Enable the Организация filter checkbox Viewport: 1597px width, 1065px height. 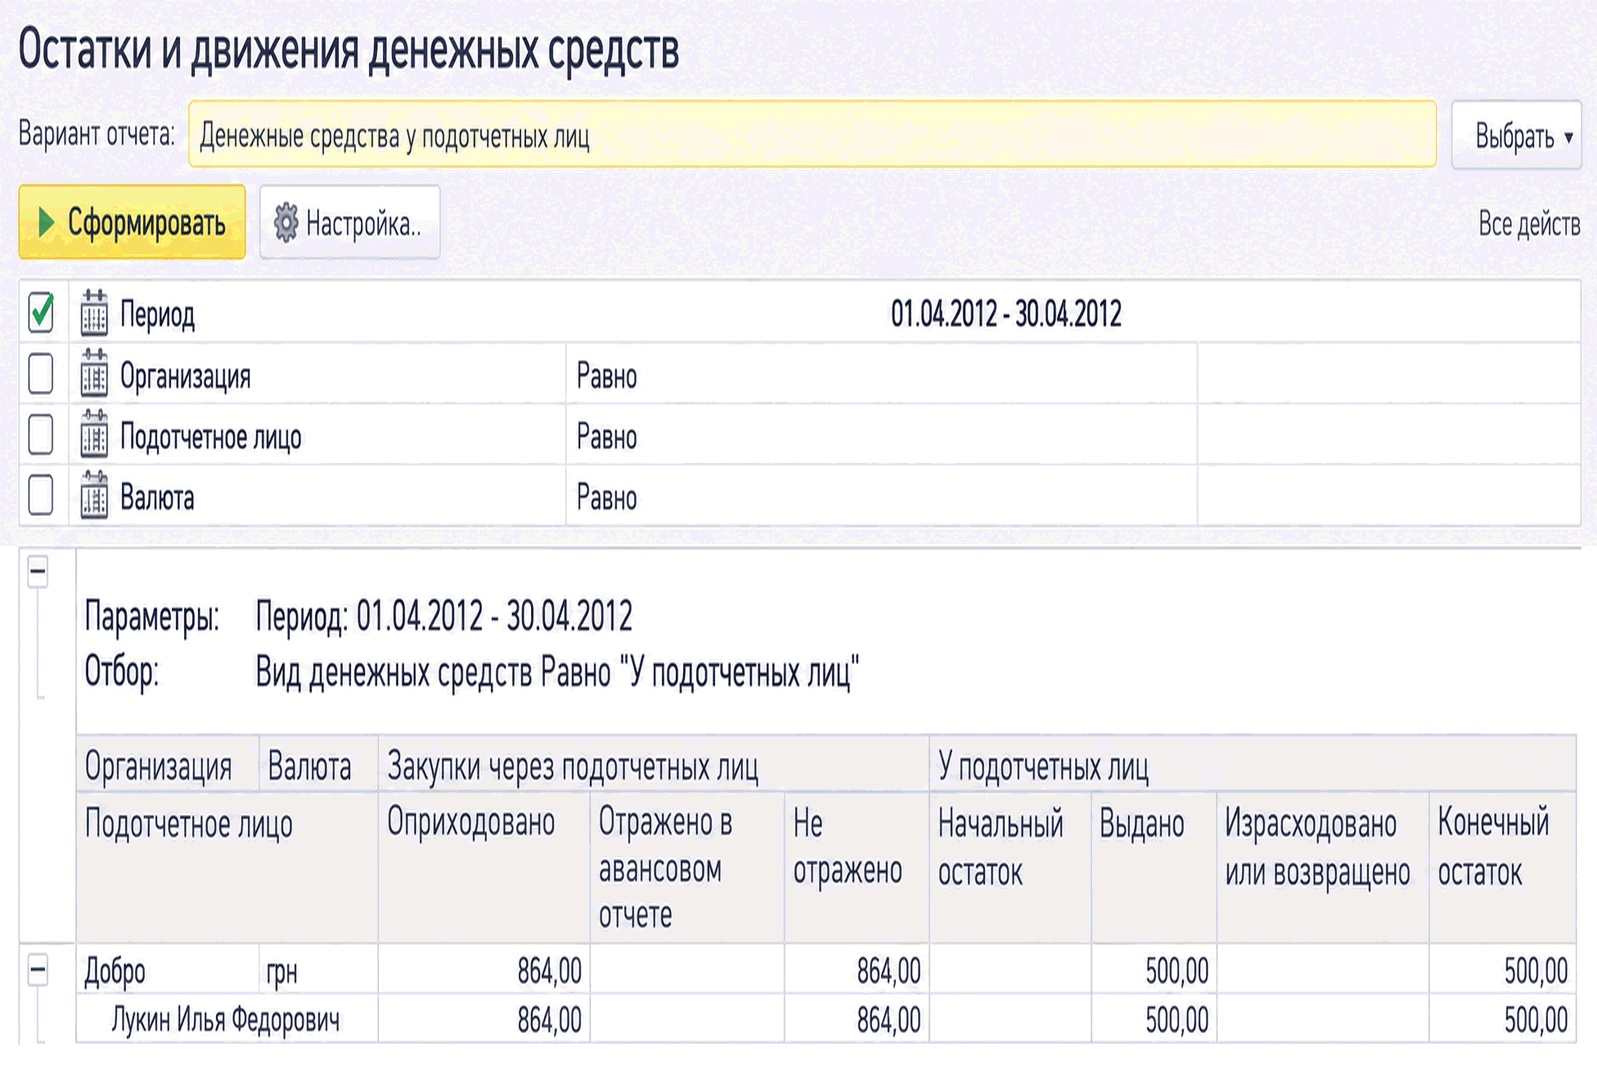41,374
